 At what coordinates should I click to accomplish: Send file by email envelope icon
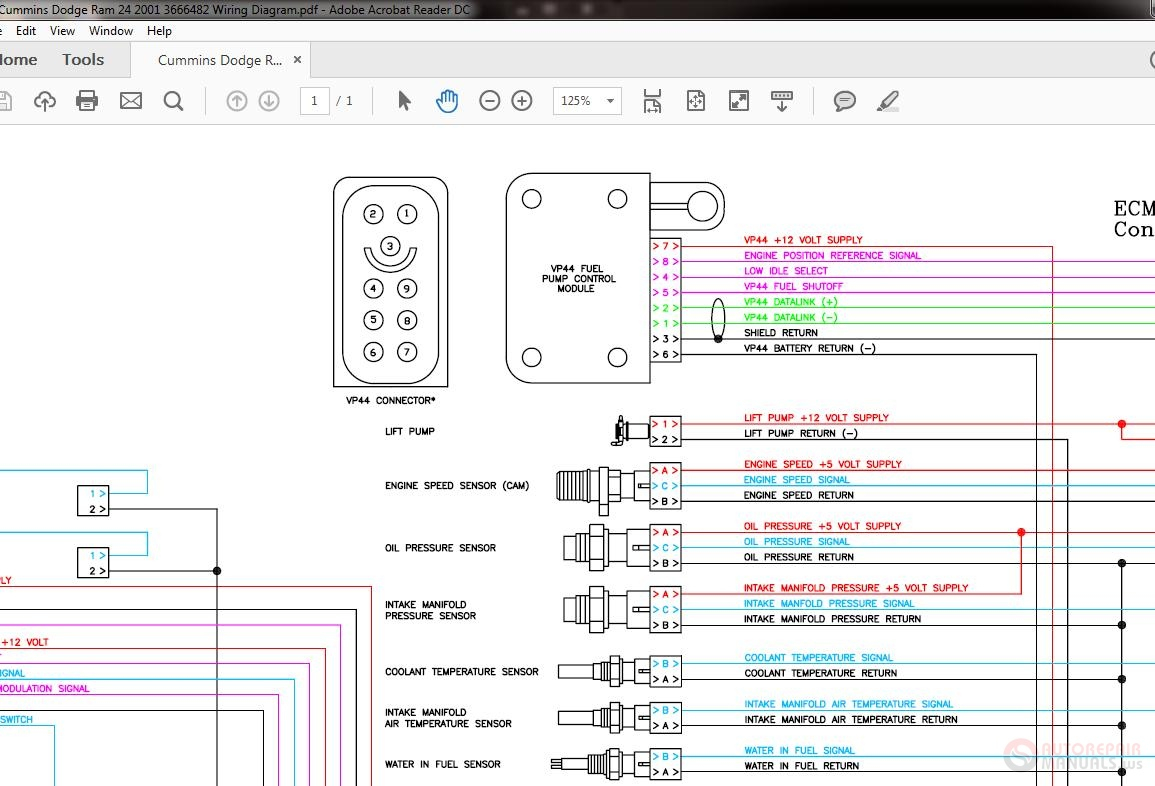[131, 100]
